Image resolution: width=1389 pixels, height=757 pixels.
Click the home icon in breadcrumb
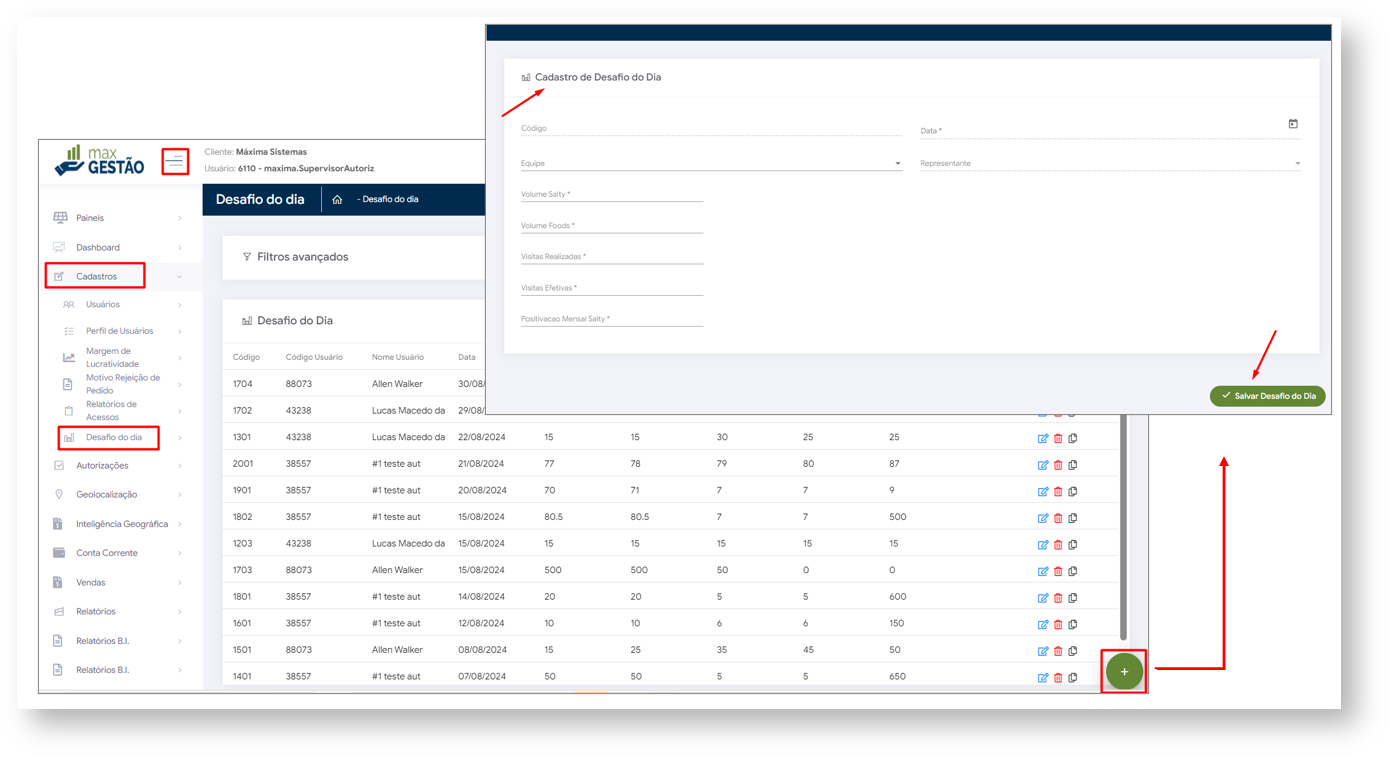pos(337,200)
